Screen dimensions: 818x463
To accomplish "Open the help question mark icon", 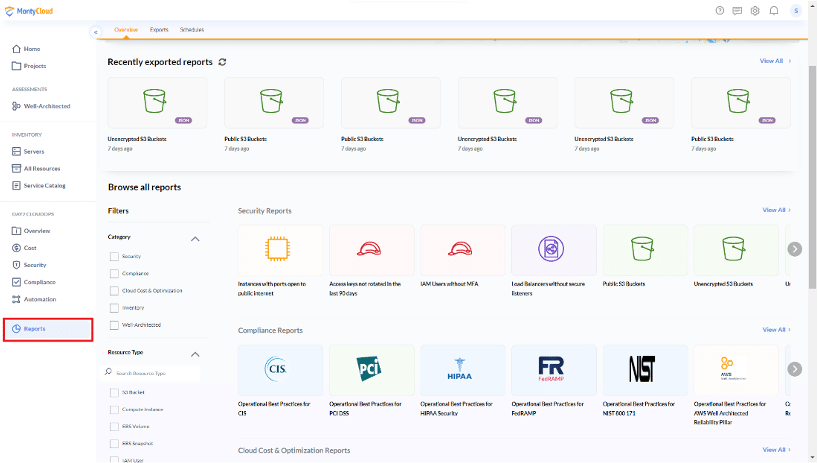I will point(720,11).
